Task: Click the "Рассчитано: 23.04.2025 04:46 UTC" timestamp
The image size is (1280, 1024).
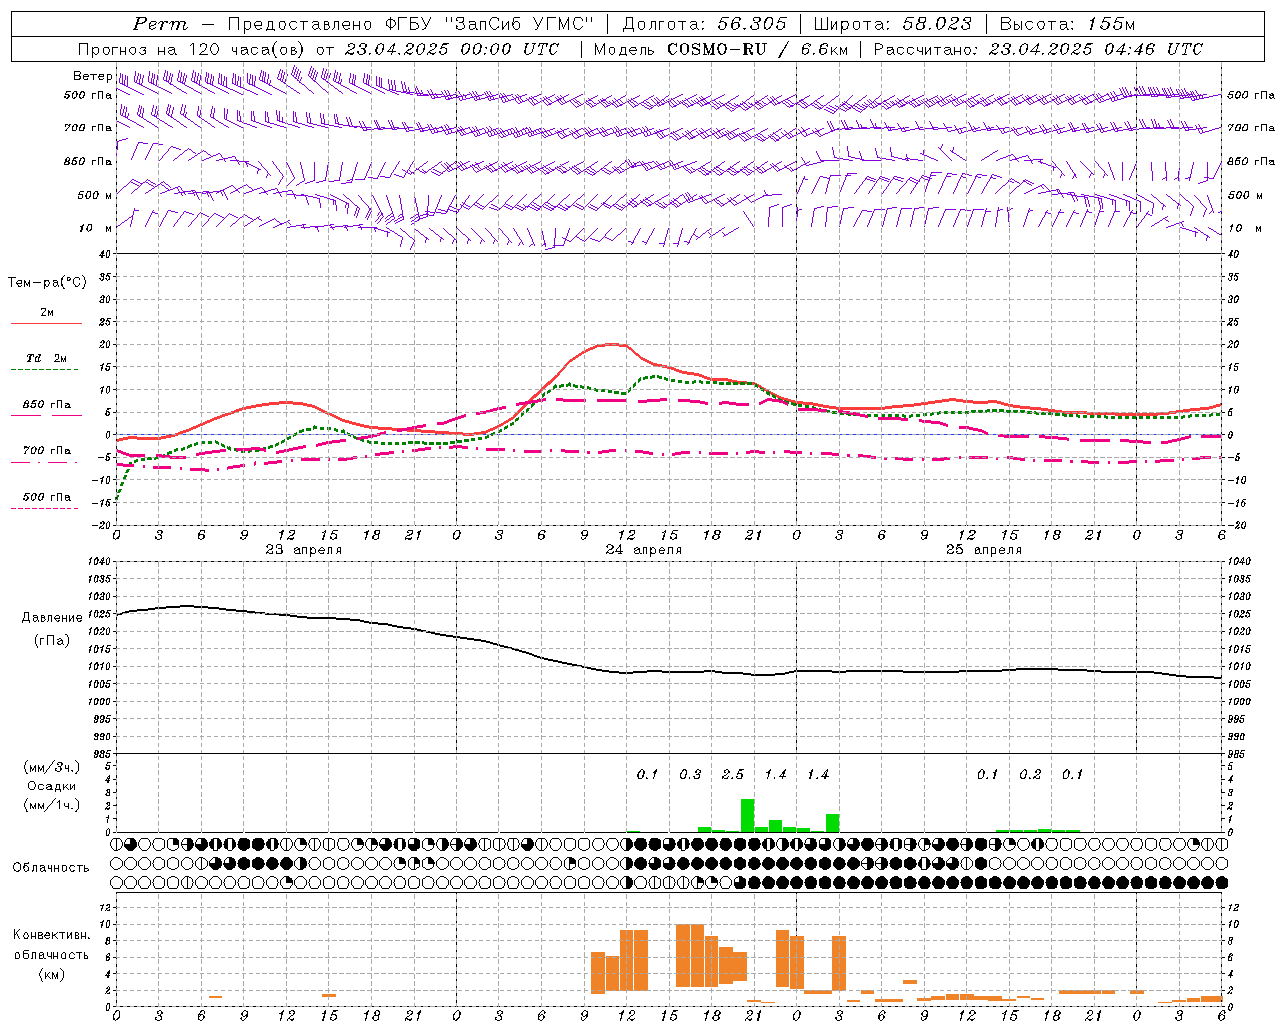Action: pyautogui.click(x=1038, y=49)
